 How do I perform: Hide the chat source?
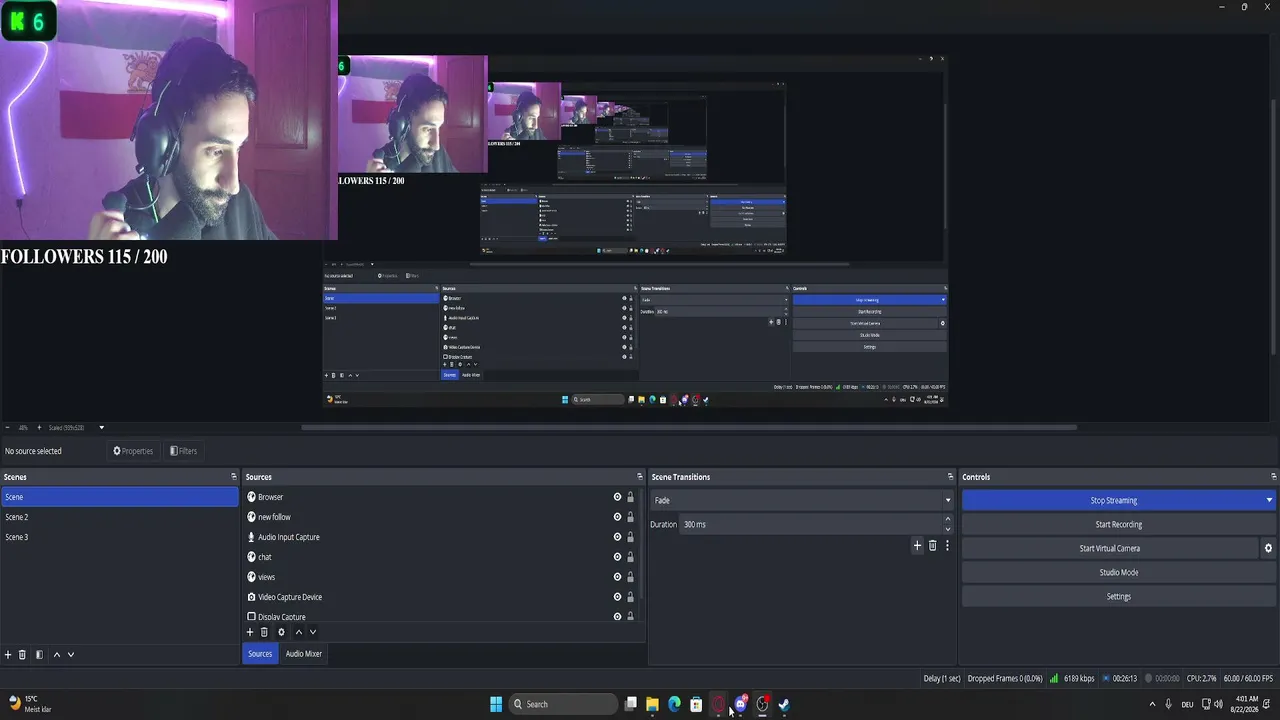click(x=617, y=557)
